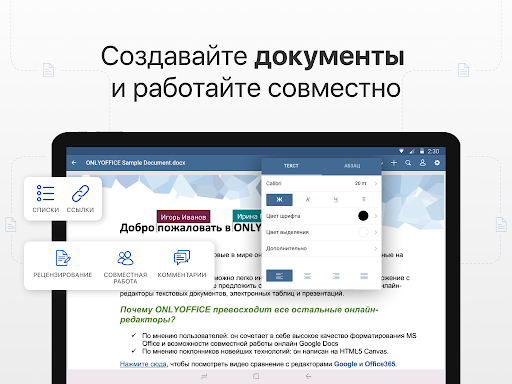Switch to the Текст tab
Image resolution: width=512 pixels, height=384 pixels.
(x=291, y=166)
